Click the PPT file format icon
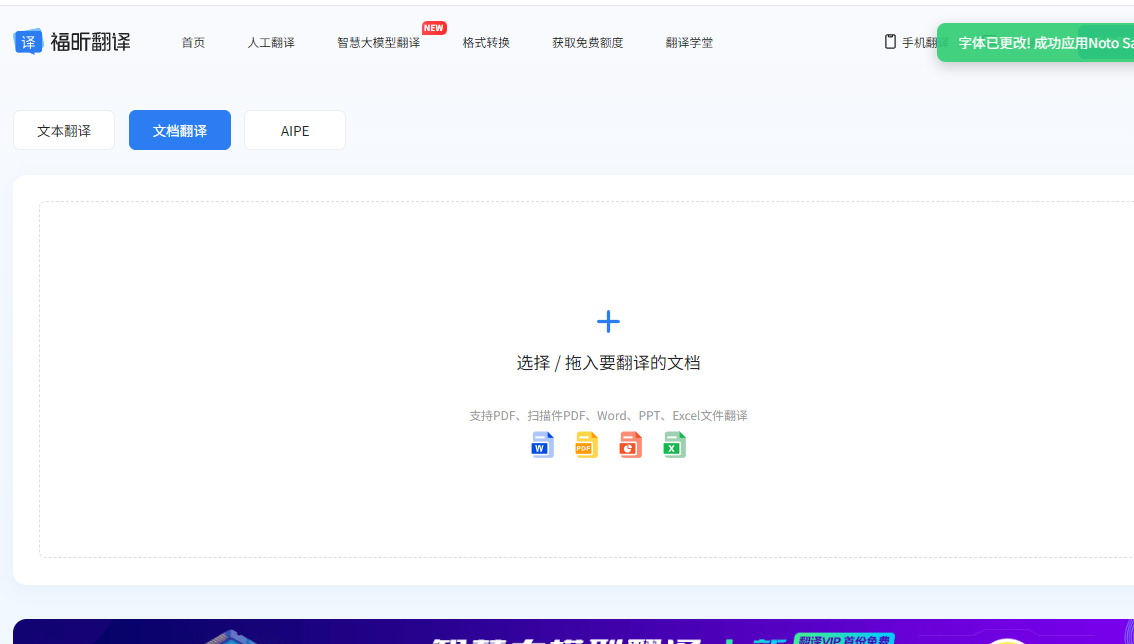Screen dimensions: 1134x644 tap(629, 444)
